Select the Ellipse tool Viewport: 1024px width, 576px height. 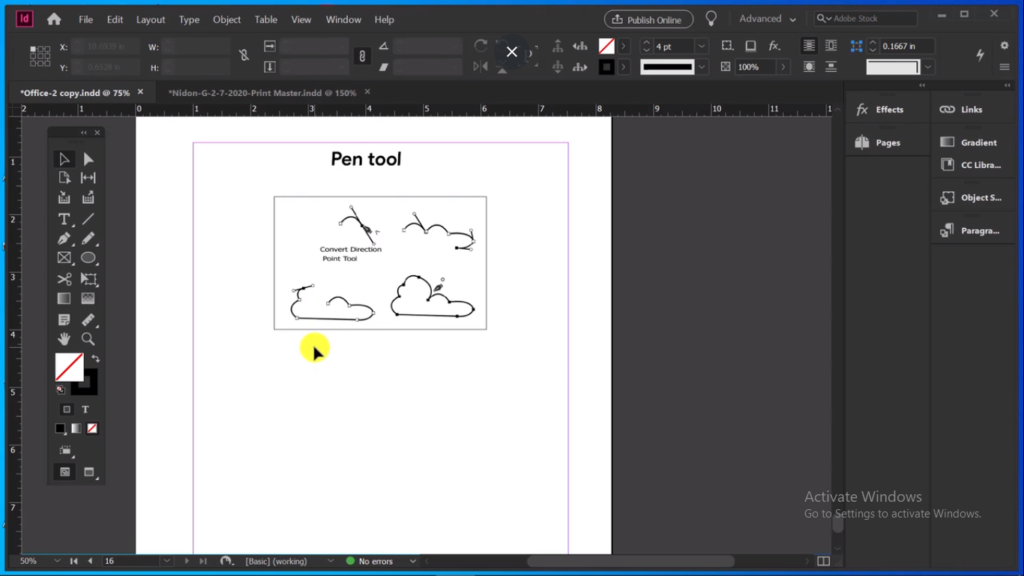(x=88, y=258)
